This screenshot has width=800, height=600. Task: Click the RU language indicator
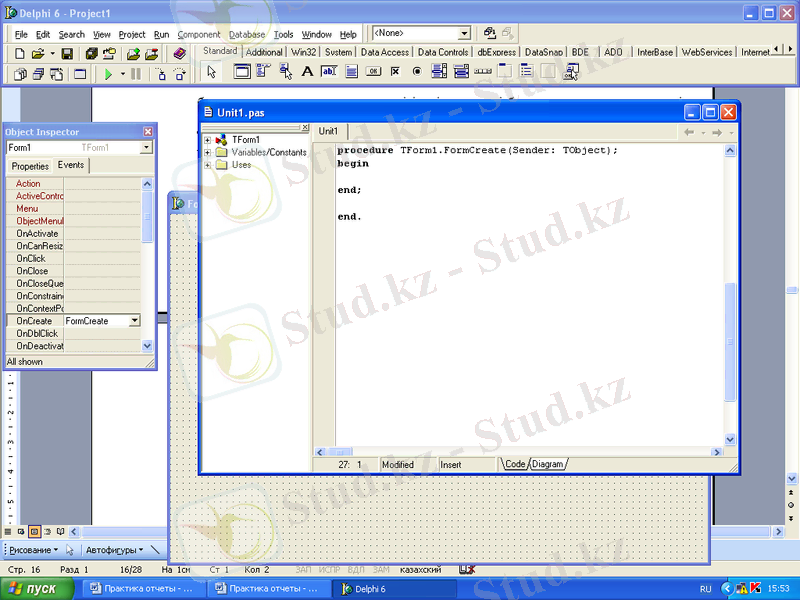pyautogui.click(x=706, y=589)
